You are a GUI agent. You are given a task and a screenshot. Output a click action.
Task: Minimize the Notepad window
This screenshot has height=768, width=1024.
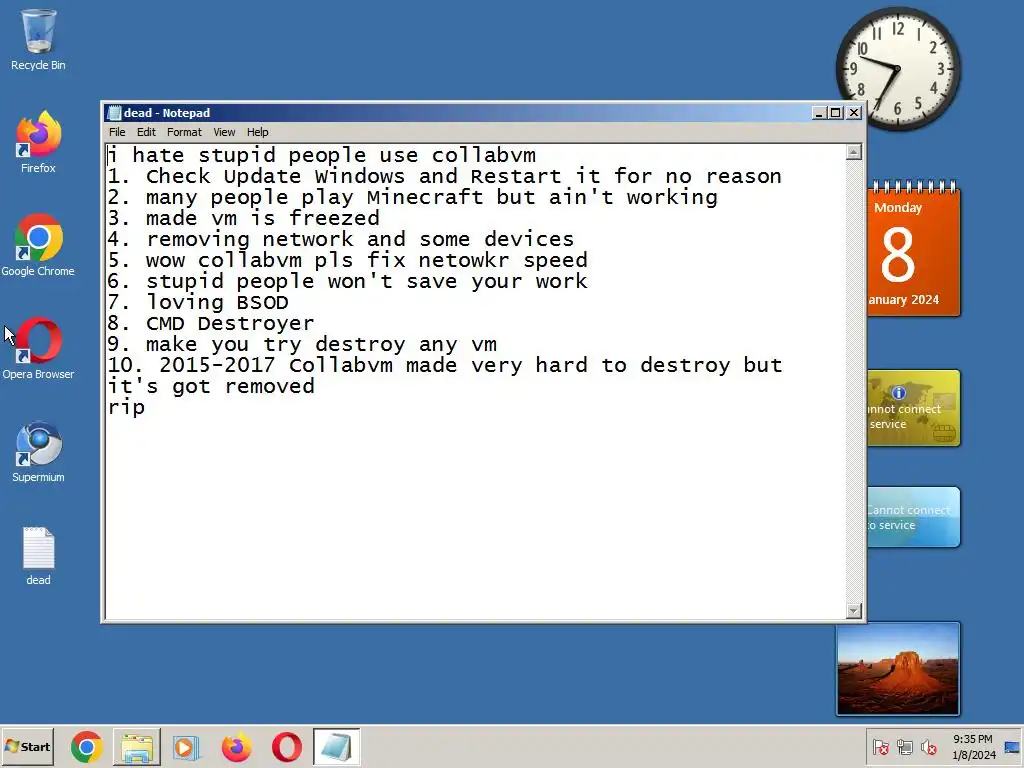pos(819,113)
